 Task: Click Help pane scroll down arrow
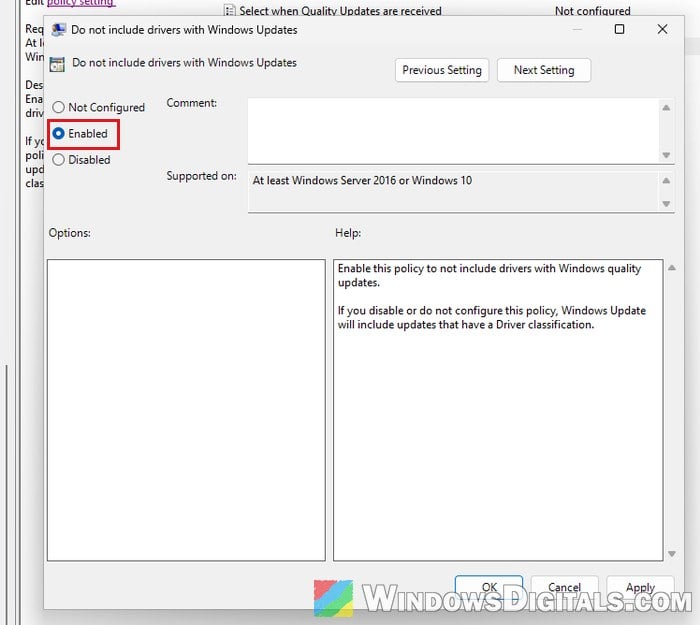point(671,554)
